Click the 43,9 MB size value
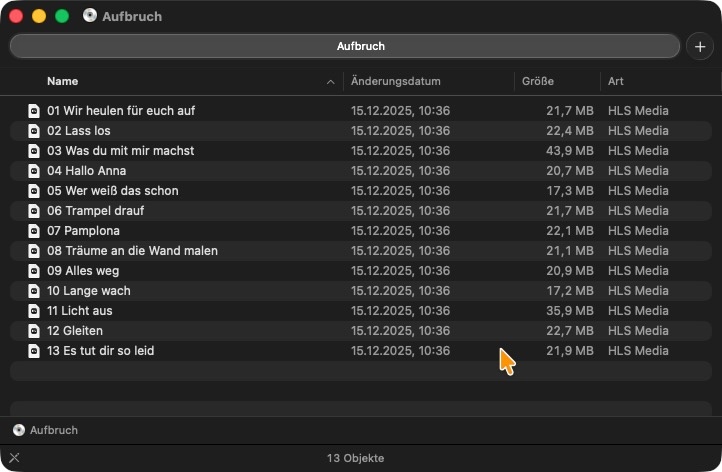The height and width of the screenshot is (472, 722). [x=570, y=151]
